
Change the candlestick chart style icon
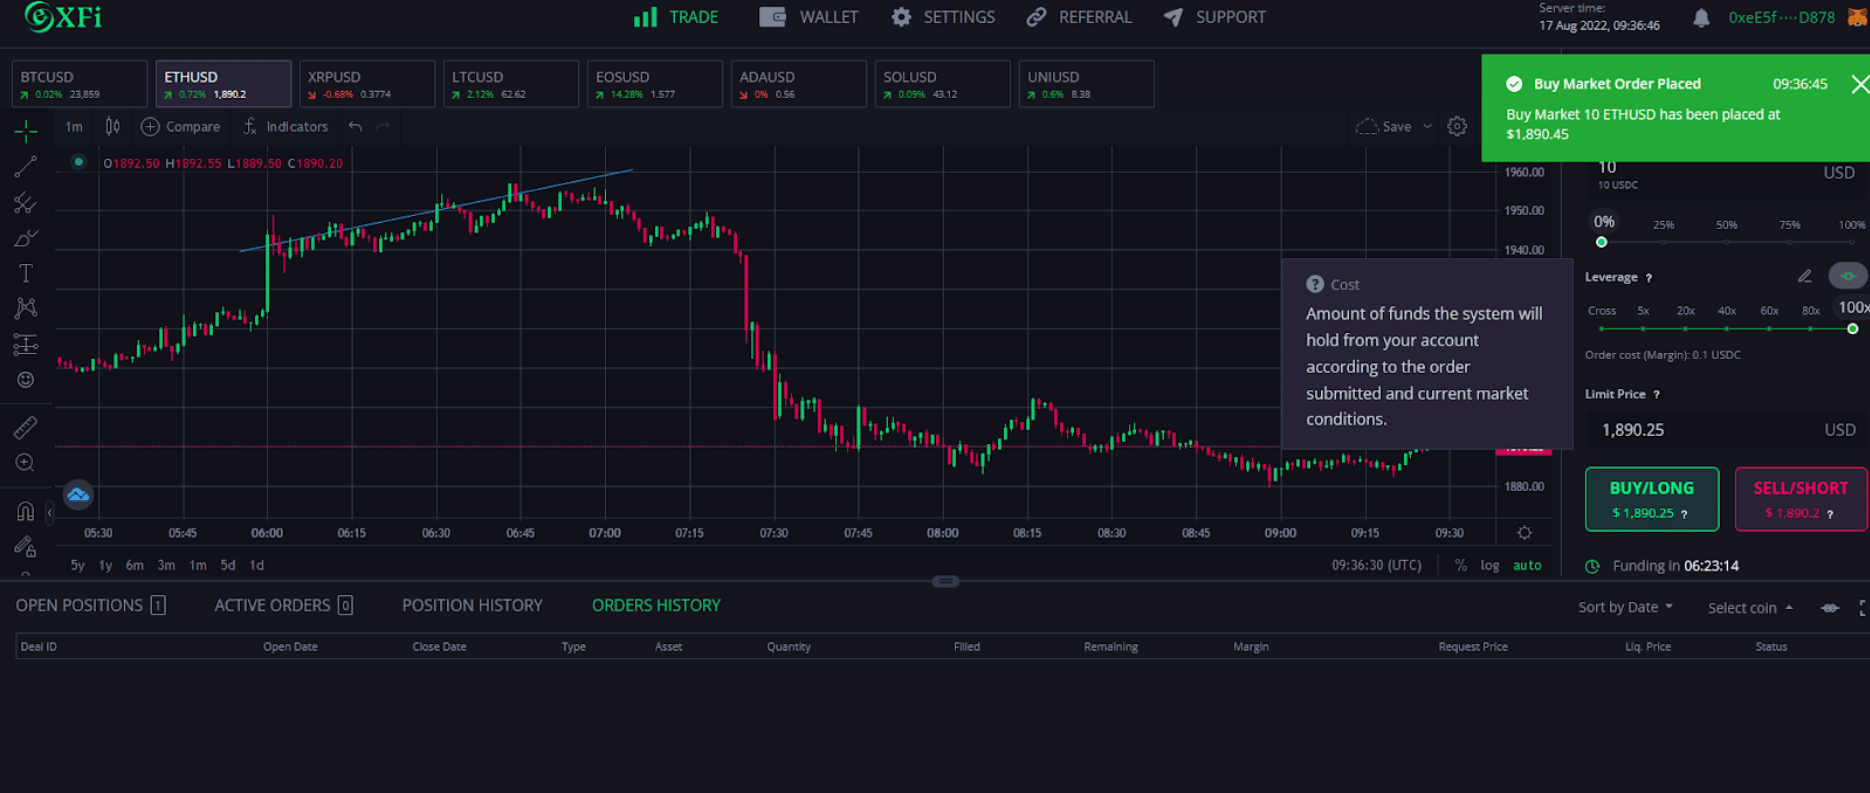click(113, 127)
